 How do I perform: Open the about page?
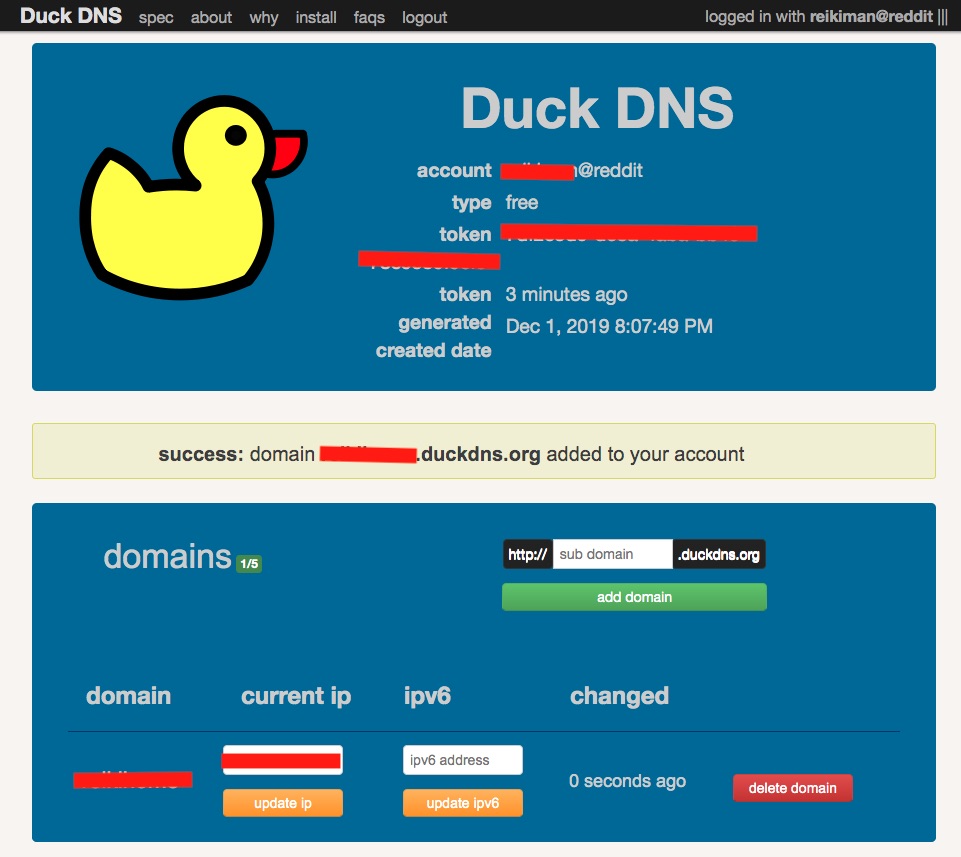pos(211,18)
